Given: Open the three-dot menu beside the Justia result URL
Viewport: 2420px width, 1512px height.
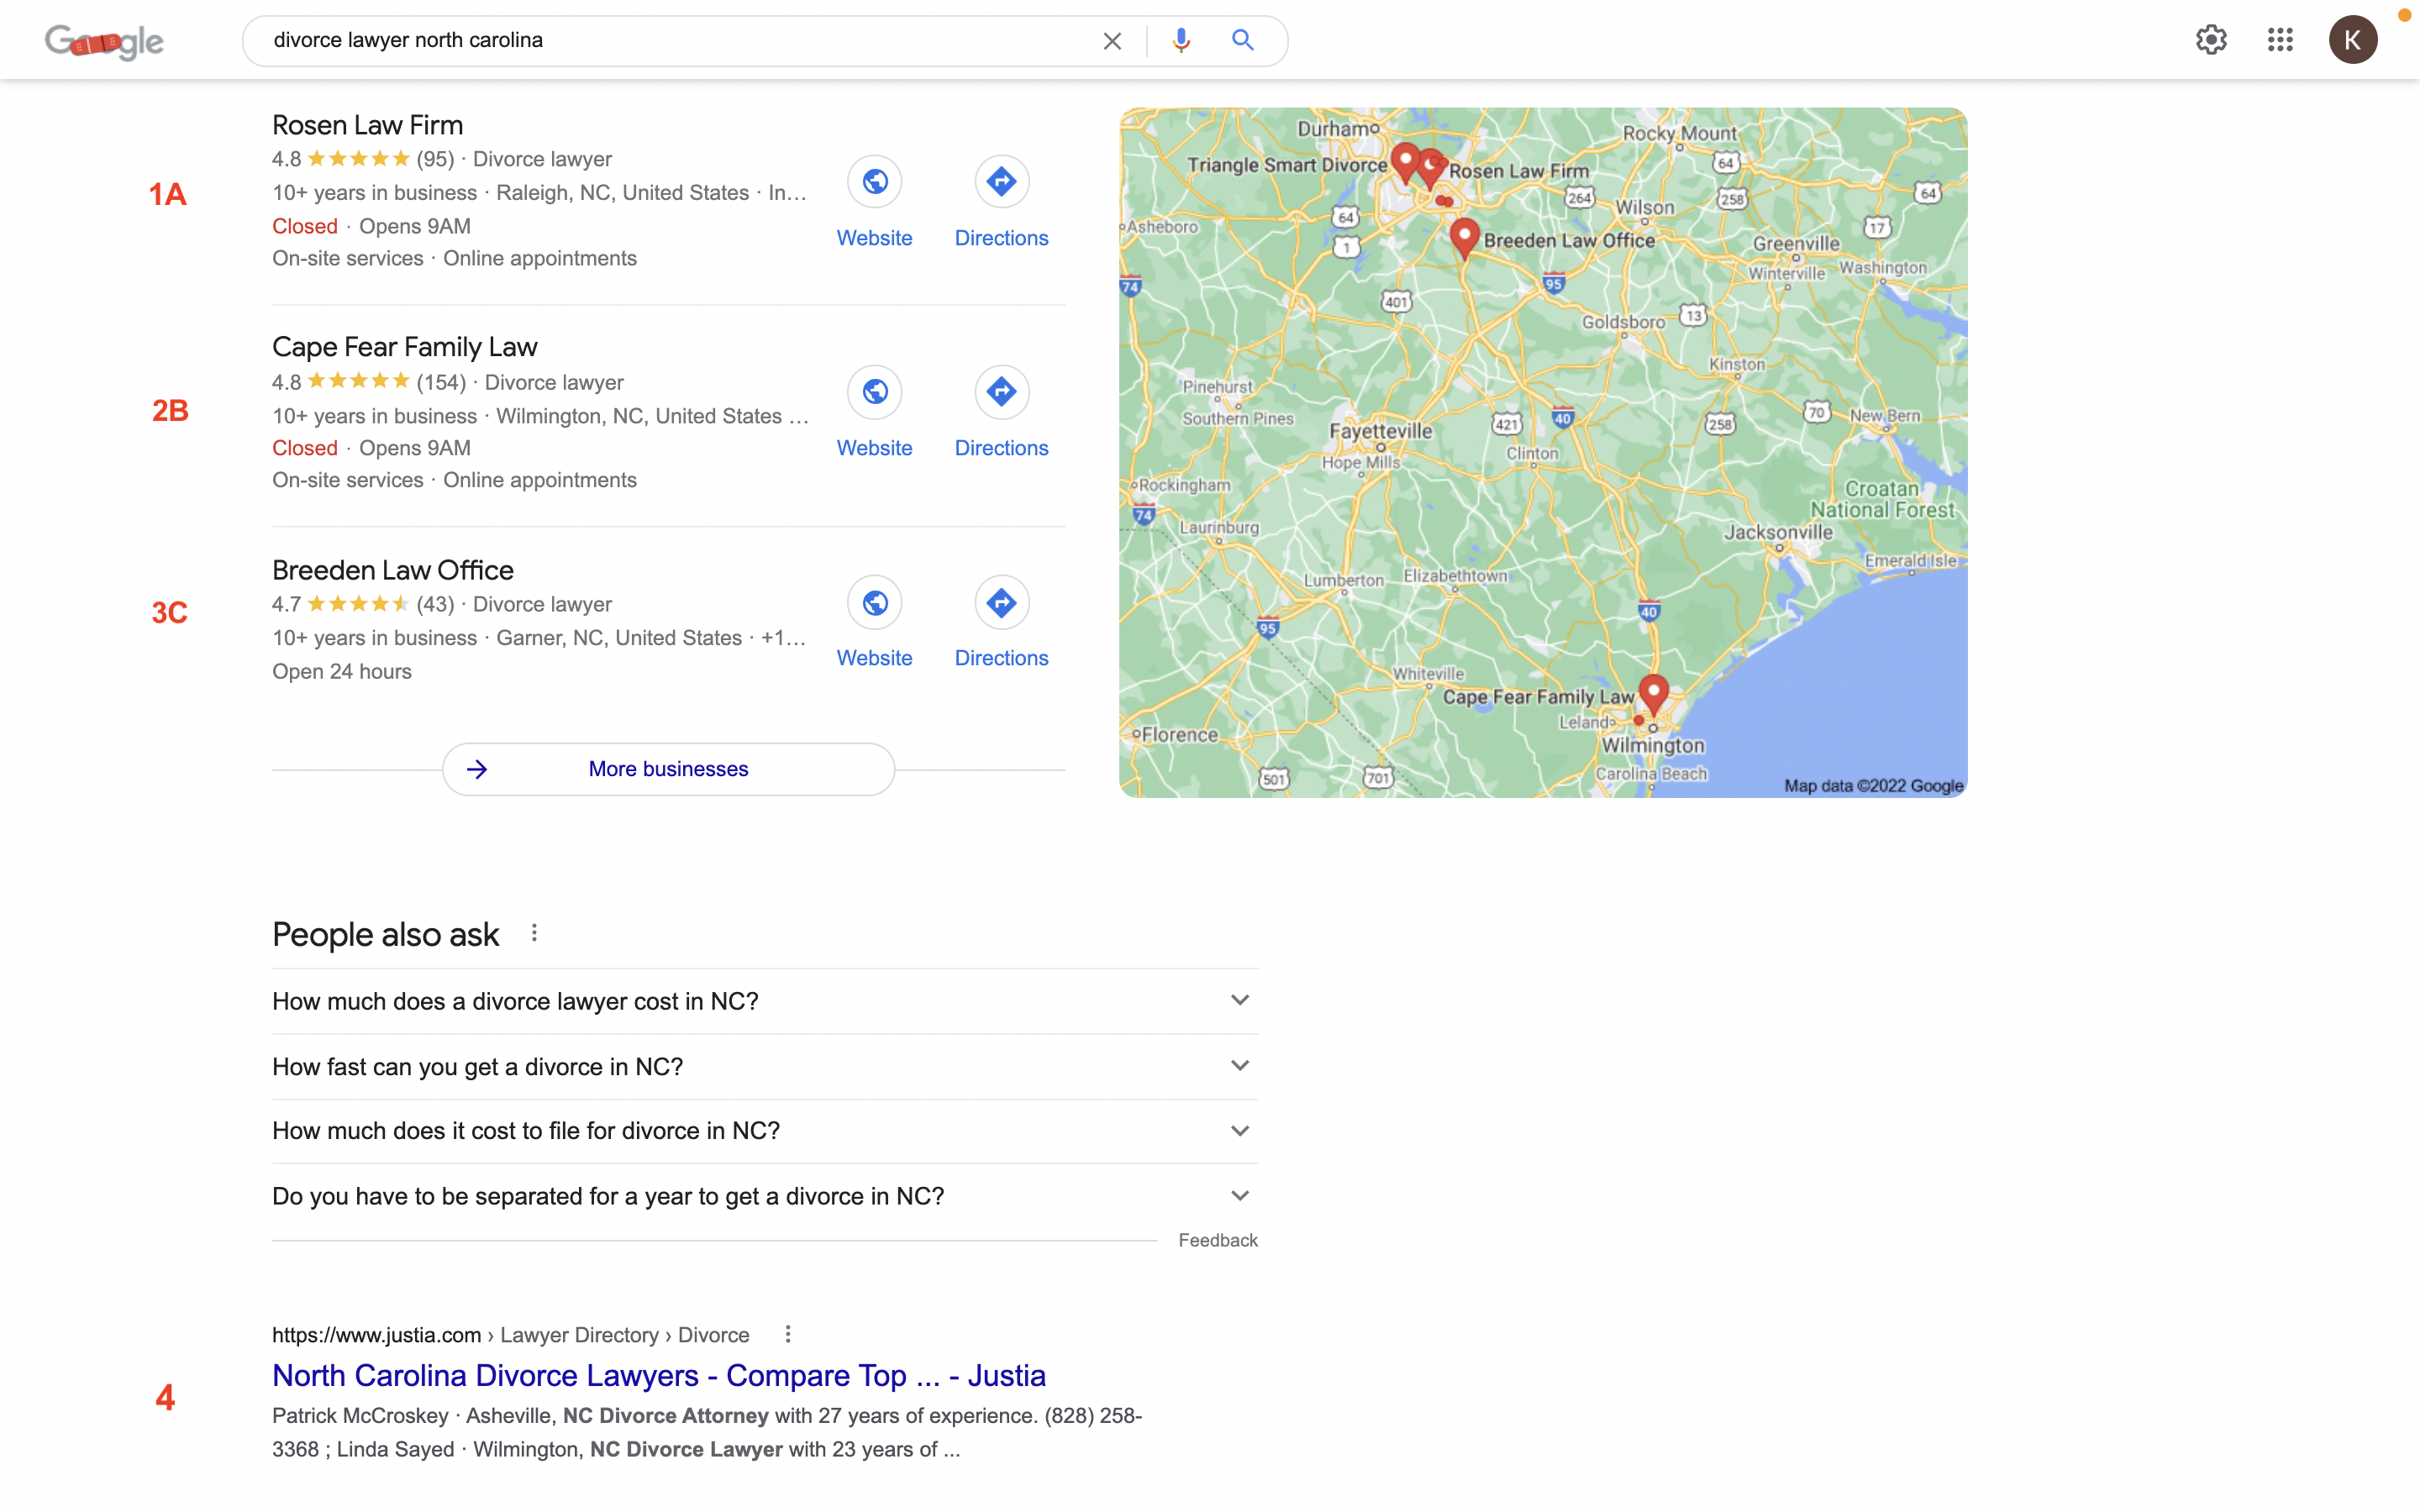Looking at the screenshot, I should (788, 1334).
